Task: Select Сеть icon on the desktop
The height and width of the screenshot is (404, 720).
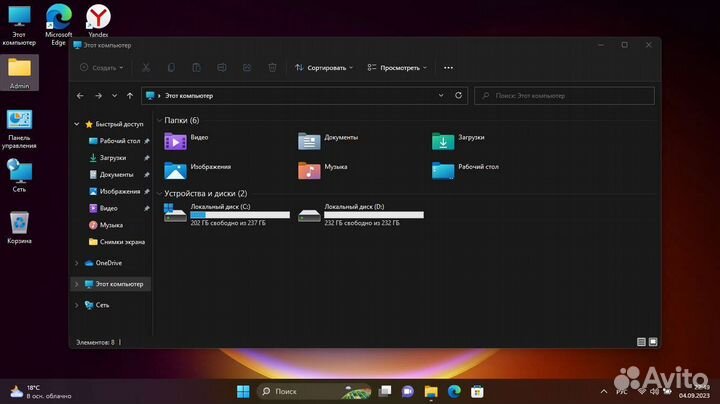Action: pos(19,175)
